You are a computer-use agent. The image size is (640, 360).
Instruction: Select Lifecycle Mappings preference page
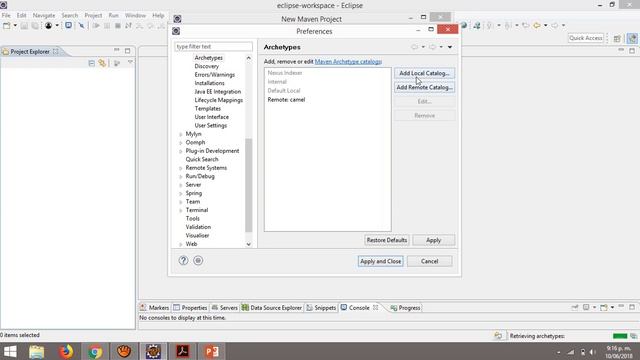pyautogui.click(x=218, y=100)
